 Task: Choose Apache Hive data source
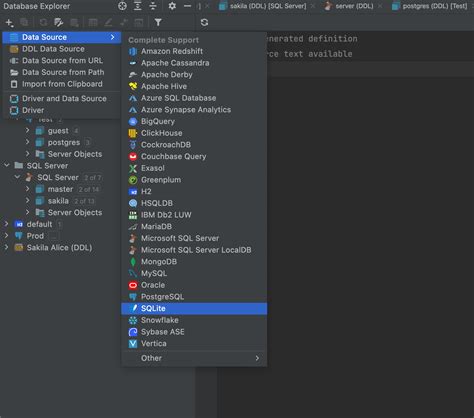pyautogui.click(x=194, y=86)
